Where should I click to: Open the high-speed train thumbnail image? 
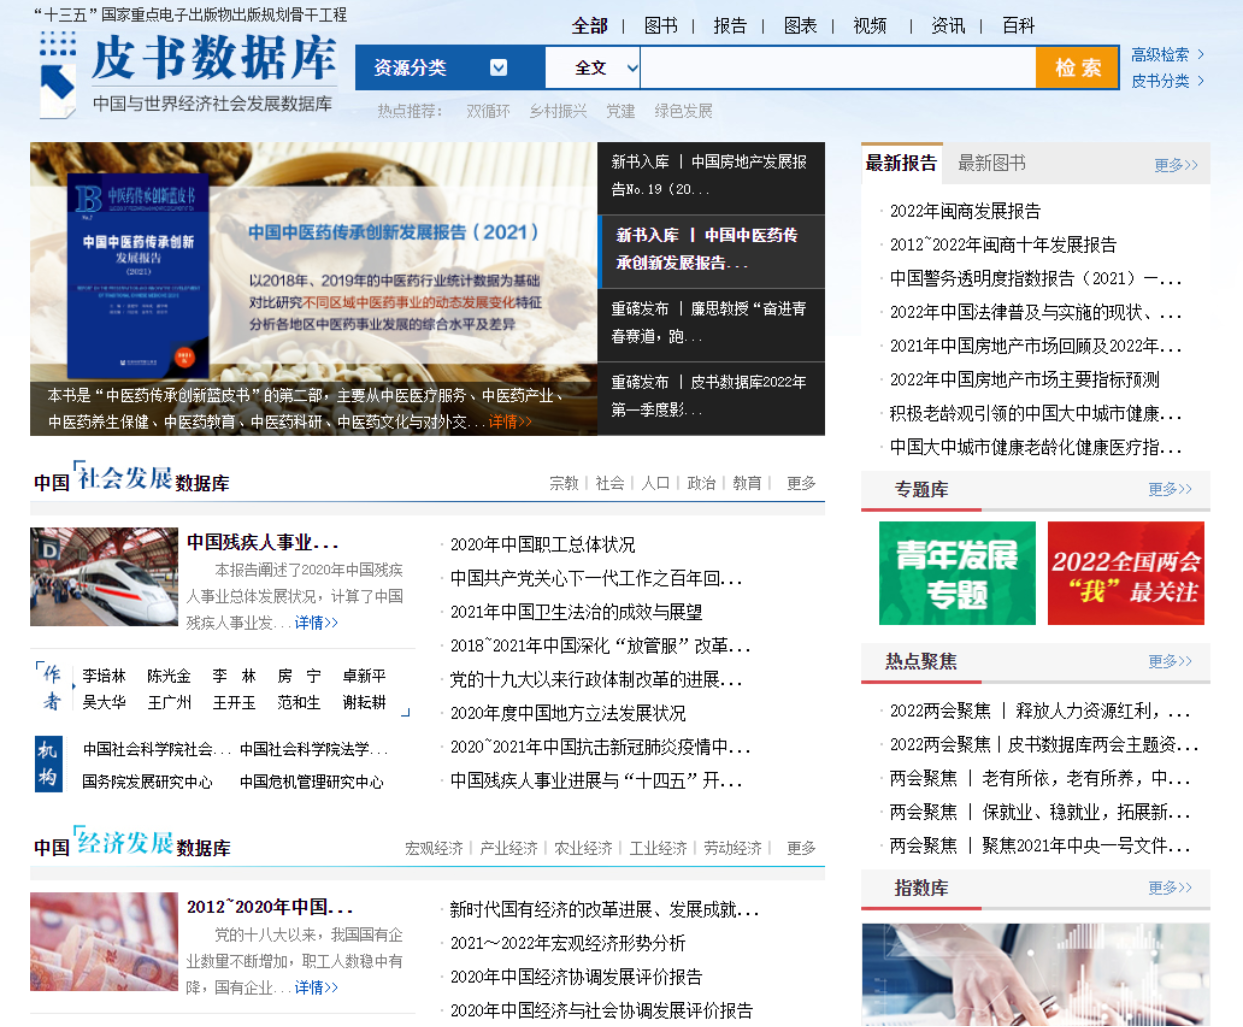[x=104, y=577]
